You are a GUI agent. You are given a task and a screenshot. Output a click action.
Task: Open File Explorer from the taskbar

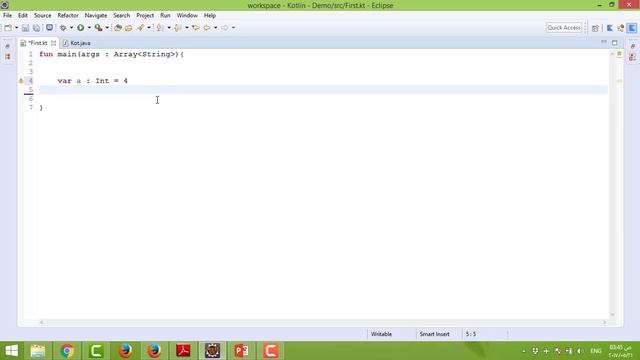[x=38, y=351]
